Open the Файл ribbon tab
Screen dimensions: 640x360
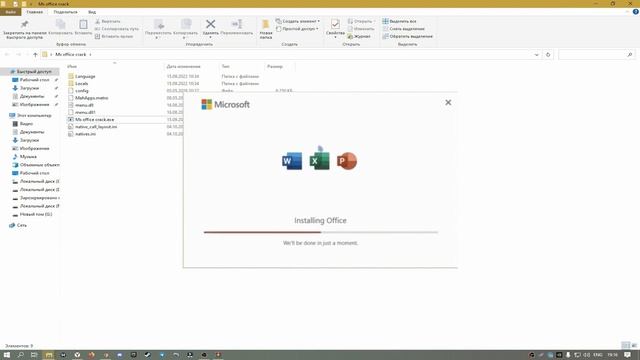[x=11, y=12]
